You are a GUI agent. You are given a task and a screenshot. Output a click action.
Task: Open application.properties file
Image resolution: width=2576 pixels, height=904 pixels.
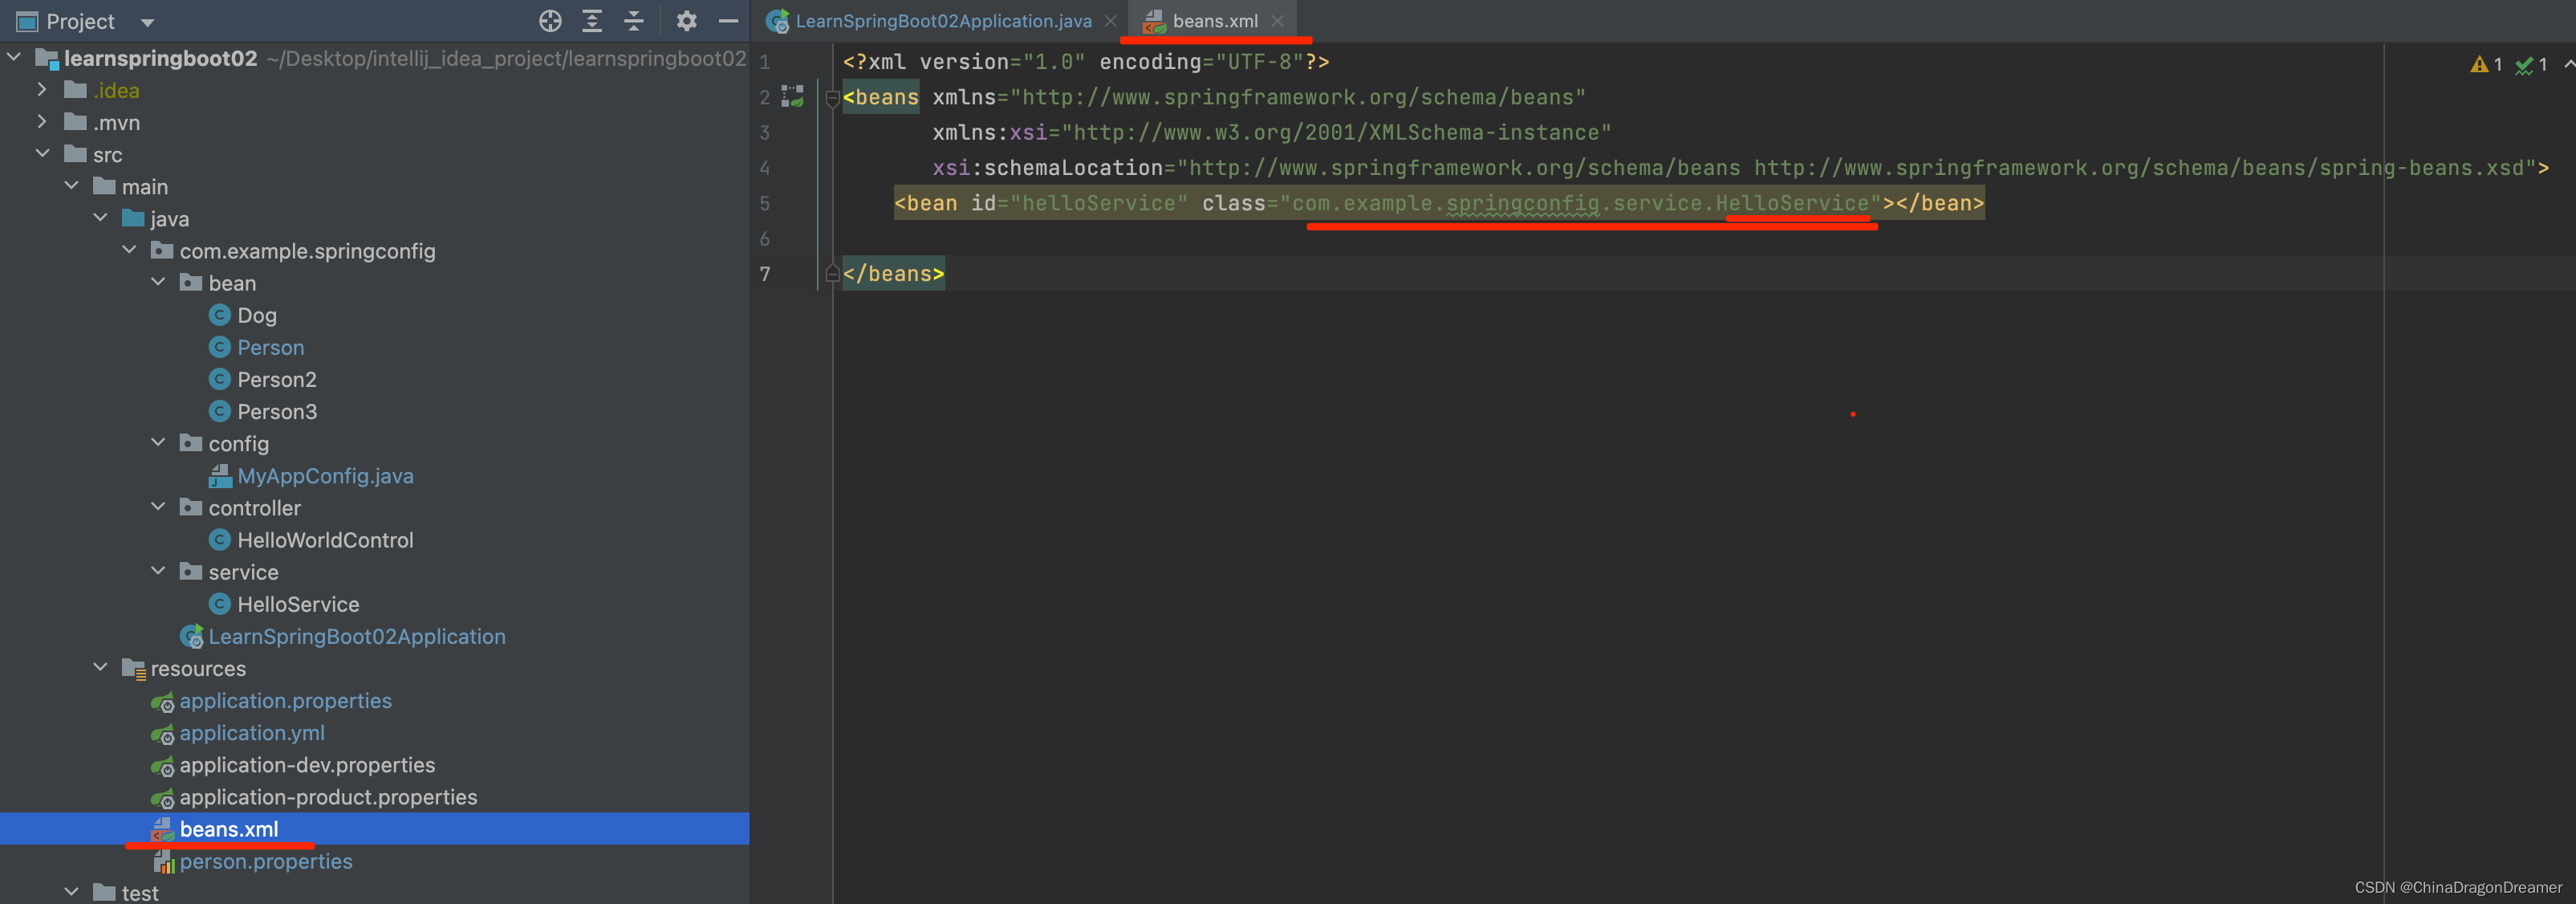(x=286, y=701)
